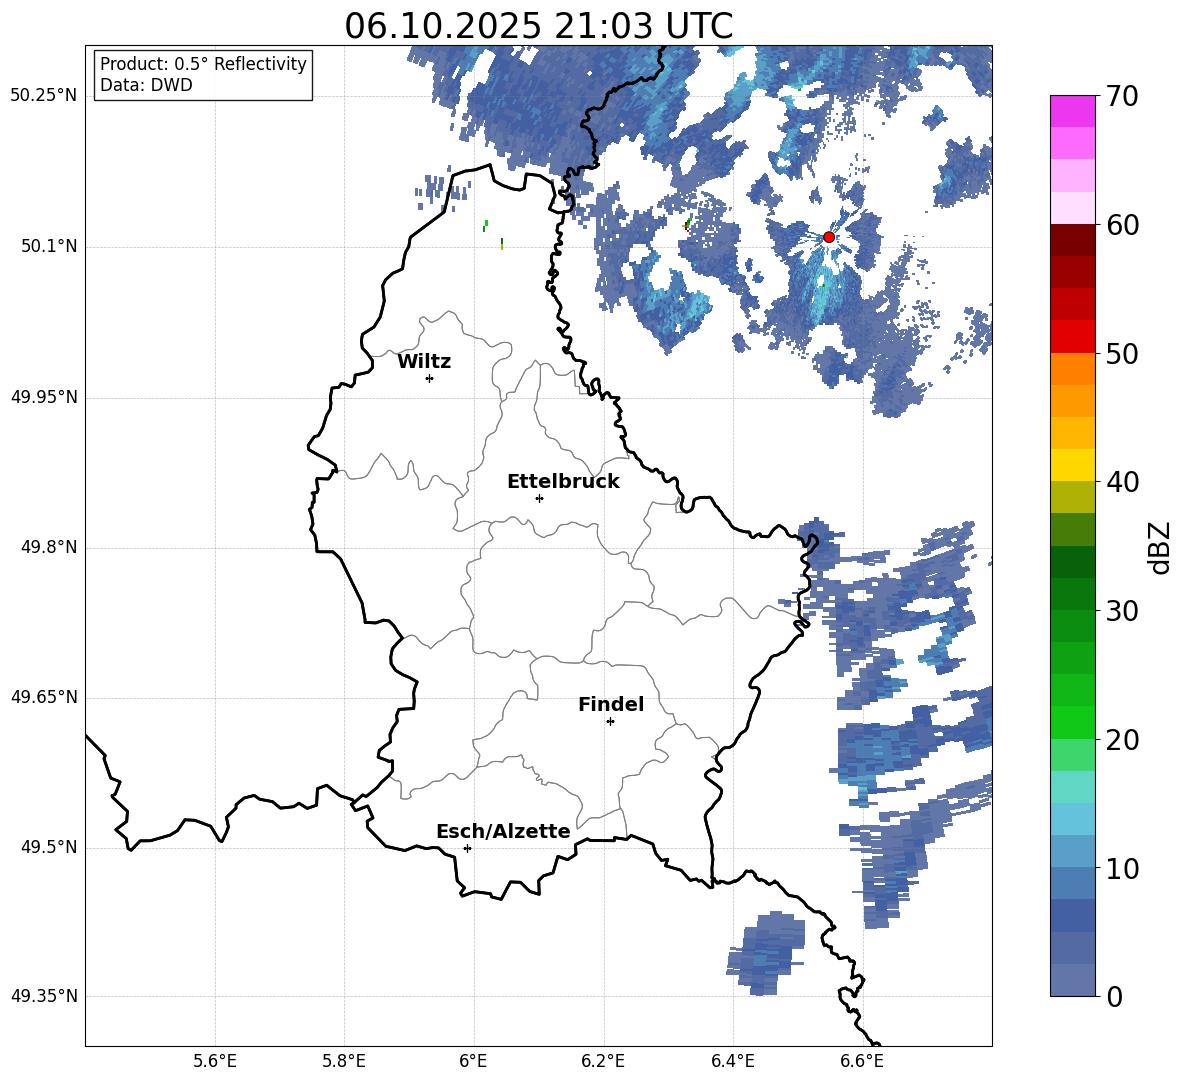This screenshot has height=1081, width=1184.
Task: Click the 49.95°N latitude label
Action: [44, 397]
